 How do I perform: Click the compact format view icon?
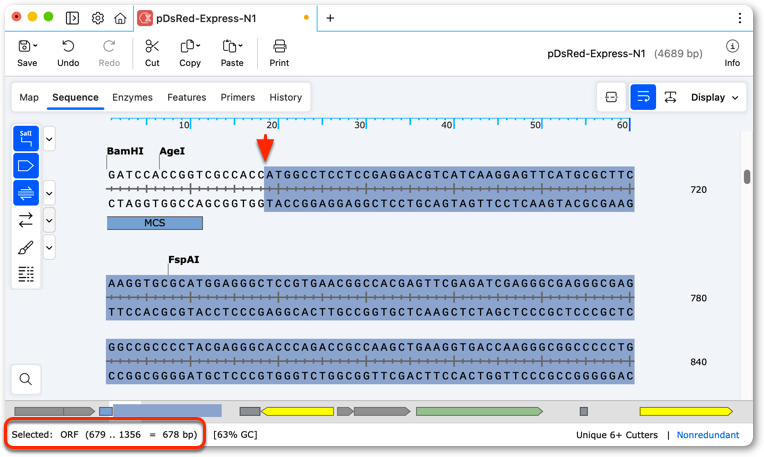pyautogui.click(x=611, y=97)
